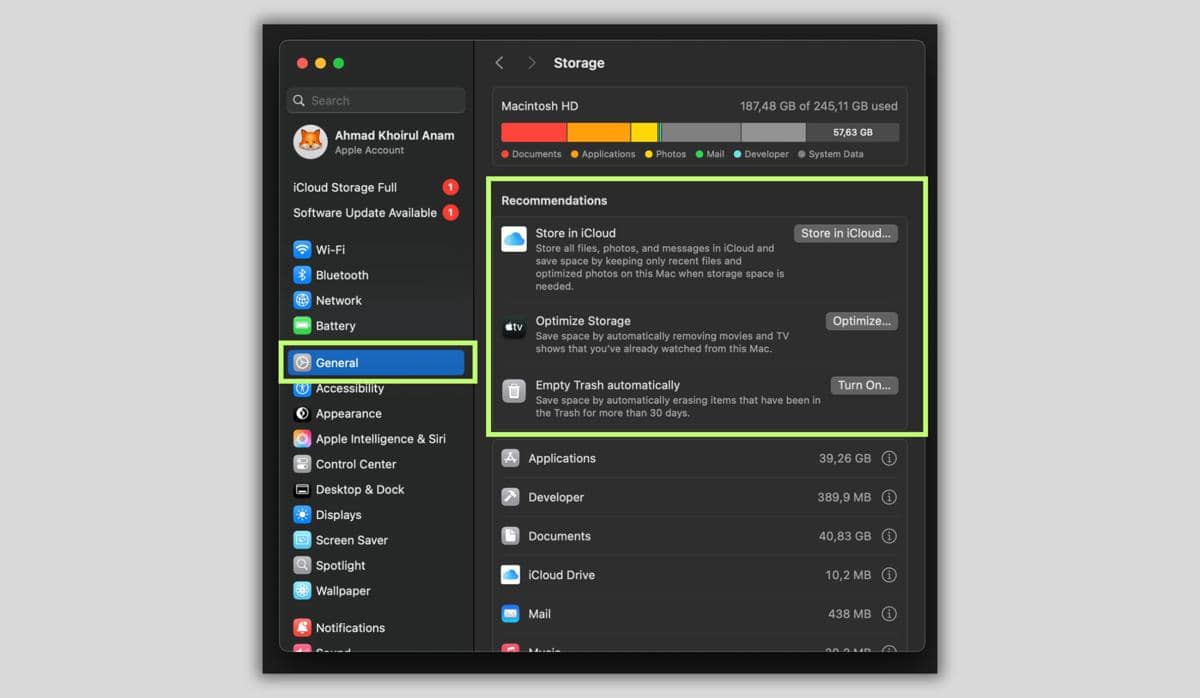Viewport: 1200px width, 698px height.
Task: Click the Displays sidebar icon
Action: pos(302,515)
